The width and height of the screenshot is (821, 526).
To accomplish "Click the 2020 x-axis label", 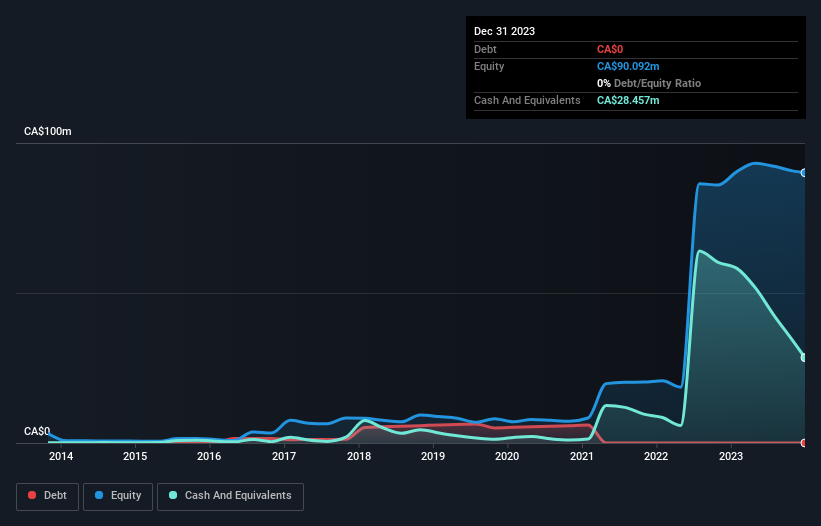I will tap(507, 456).
